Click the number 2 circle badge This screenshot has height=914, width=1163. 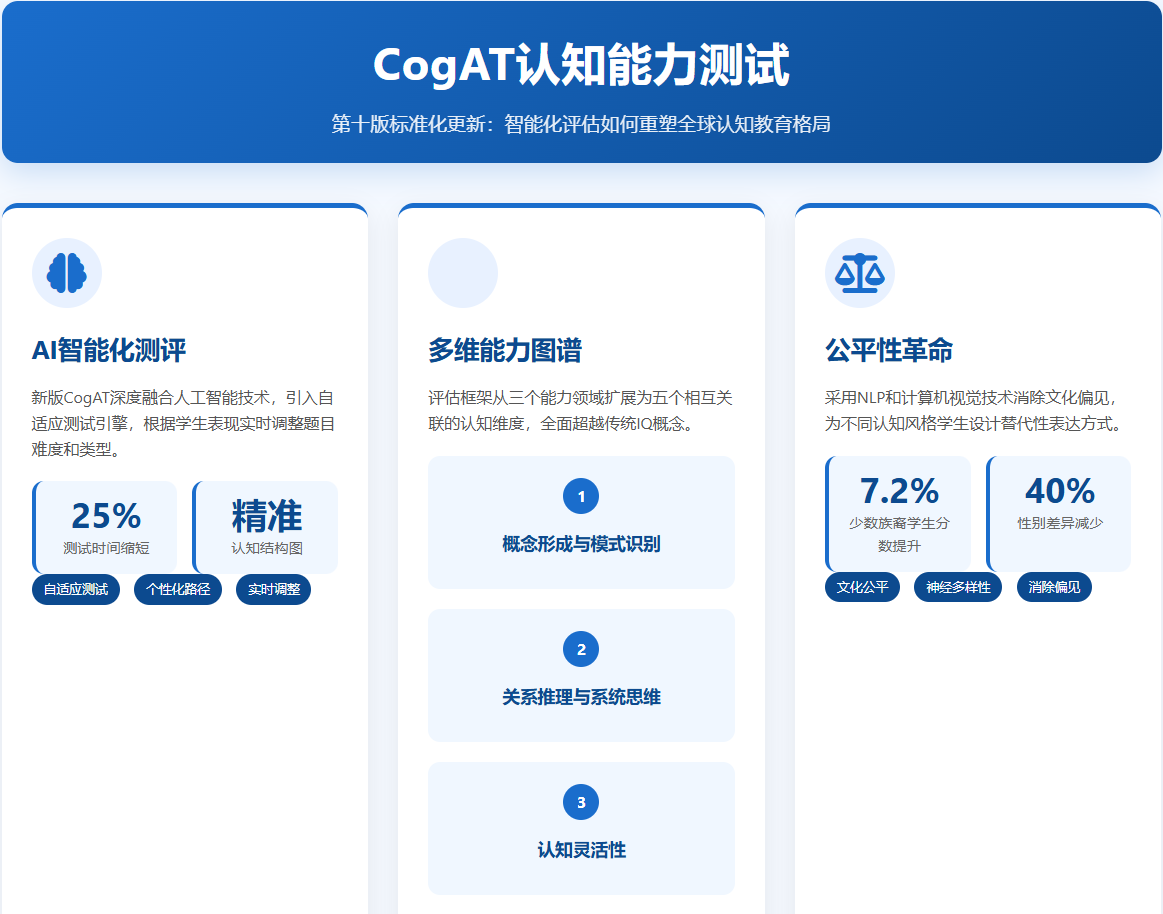[x=581, y=649]
